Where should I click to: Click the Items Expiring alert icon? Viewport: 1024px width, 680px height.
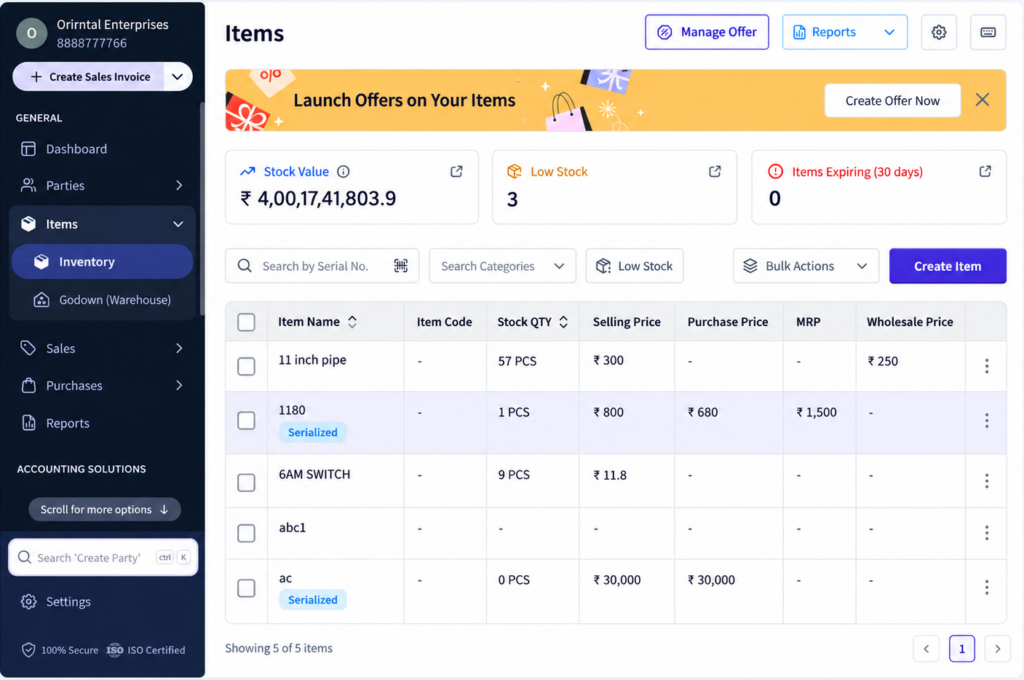pos(775,171)
